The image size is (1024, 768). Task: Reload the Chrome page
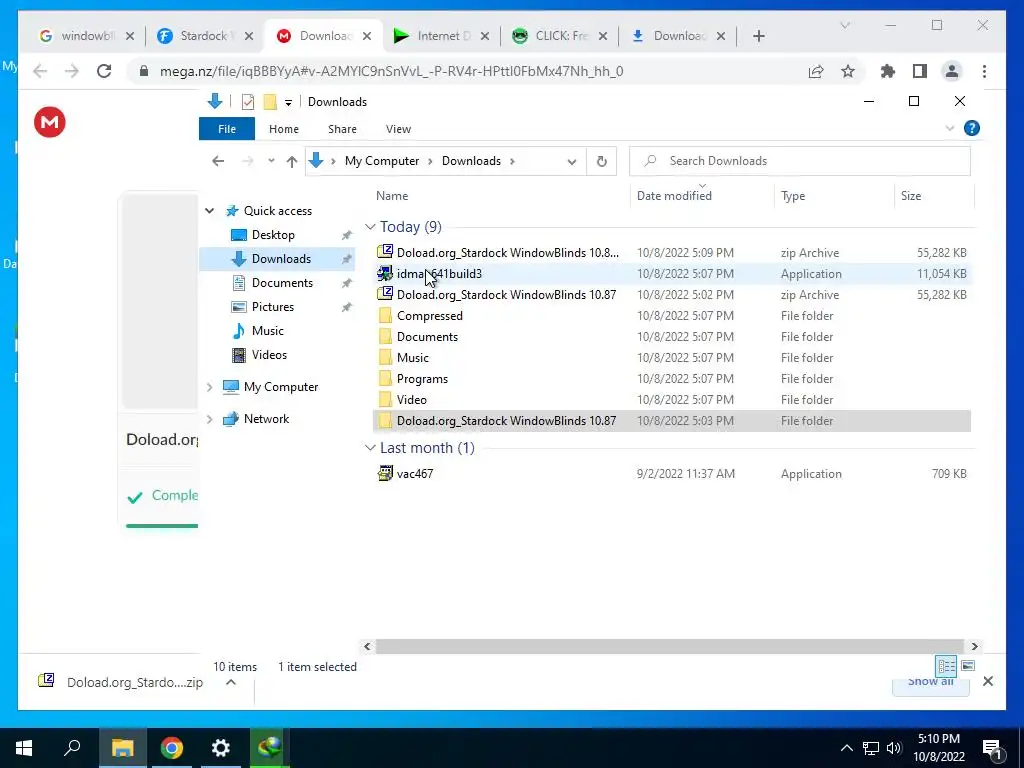click(104, 71)
